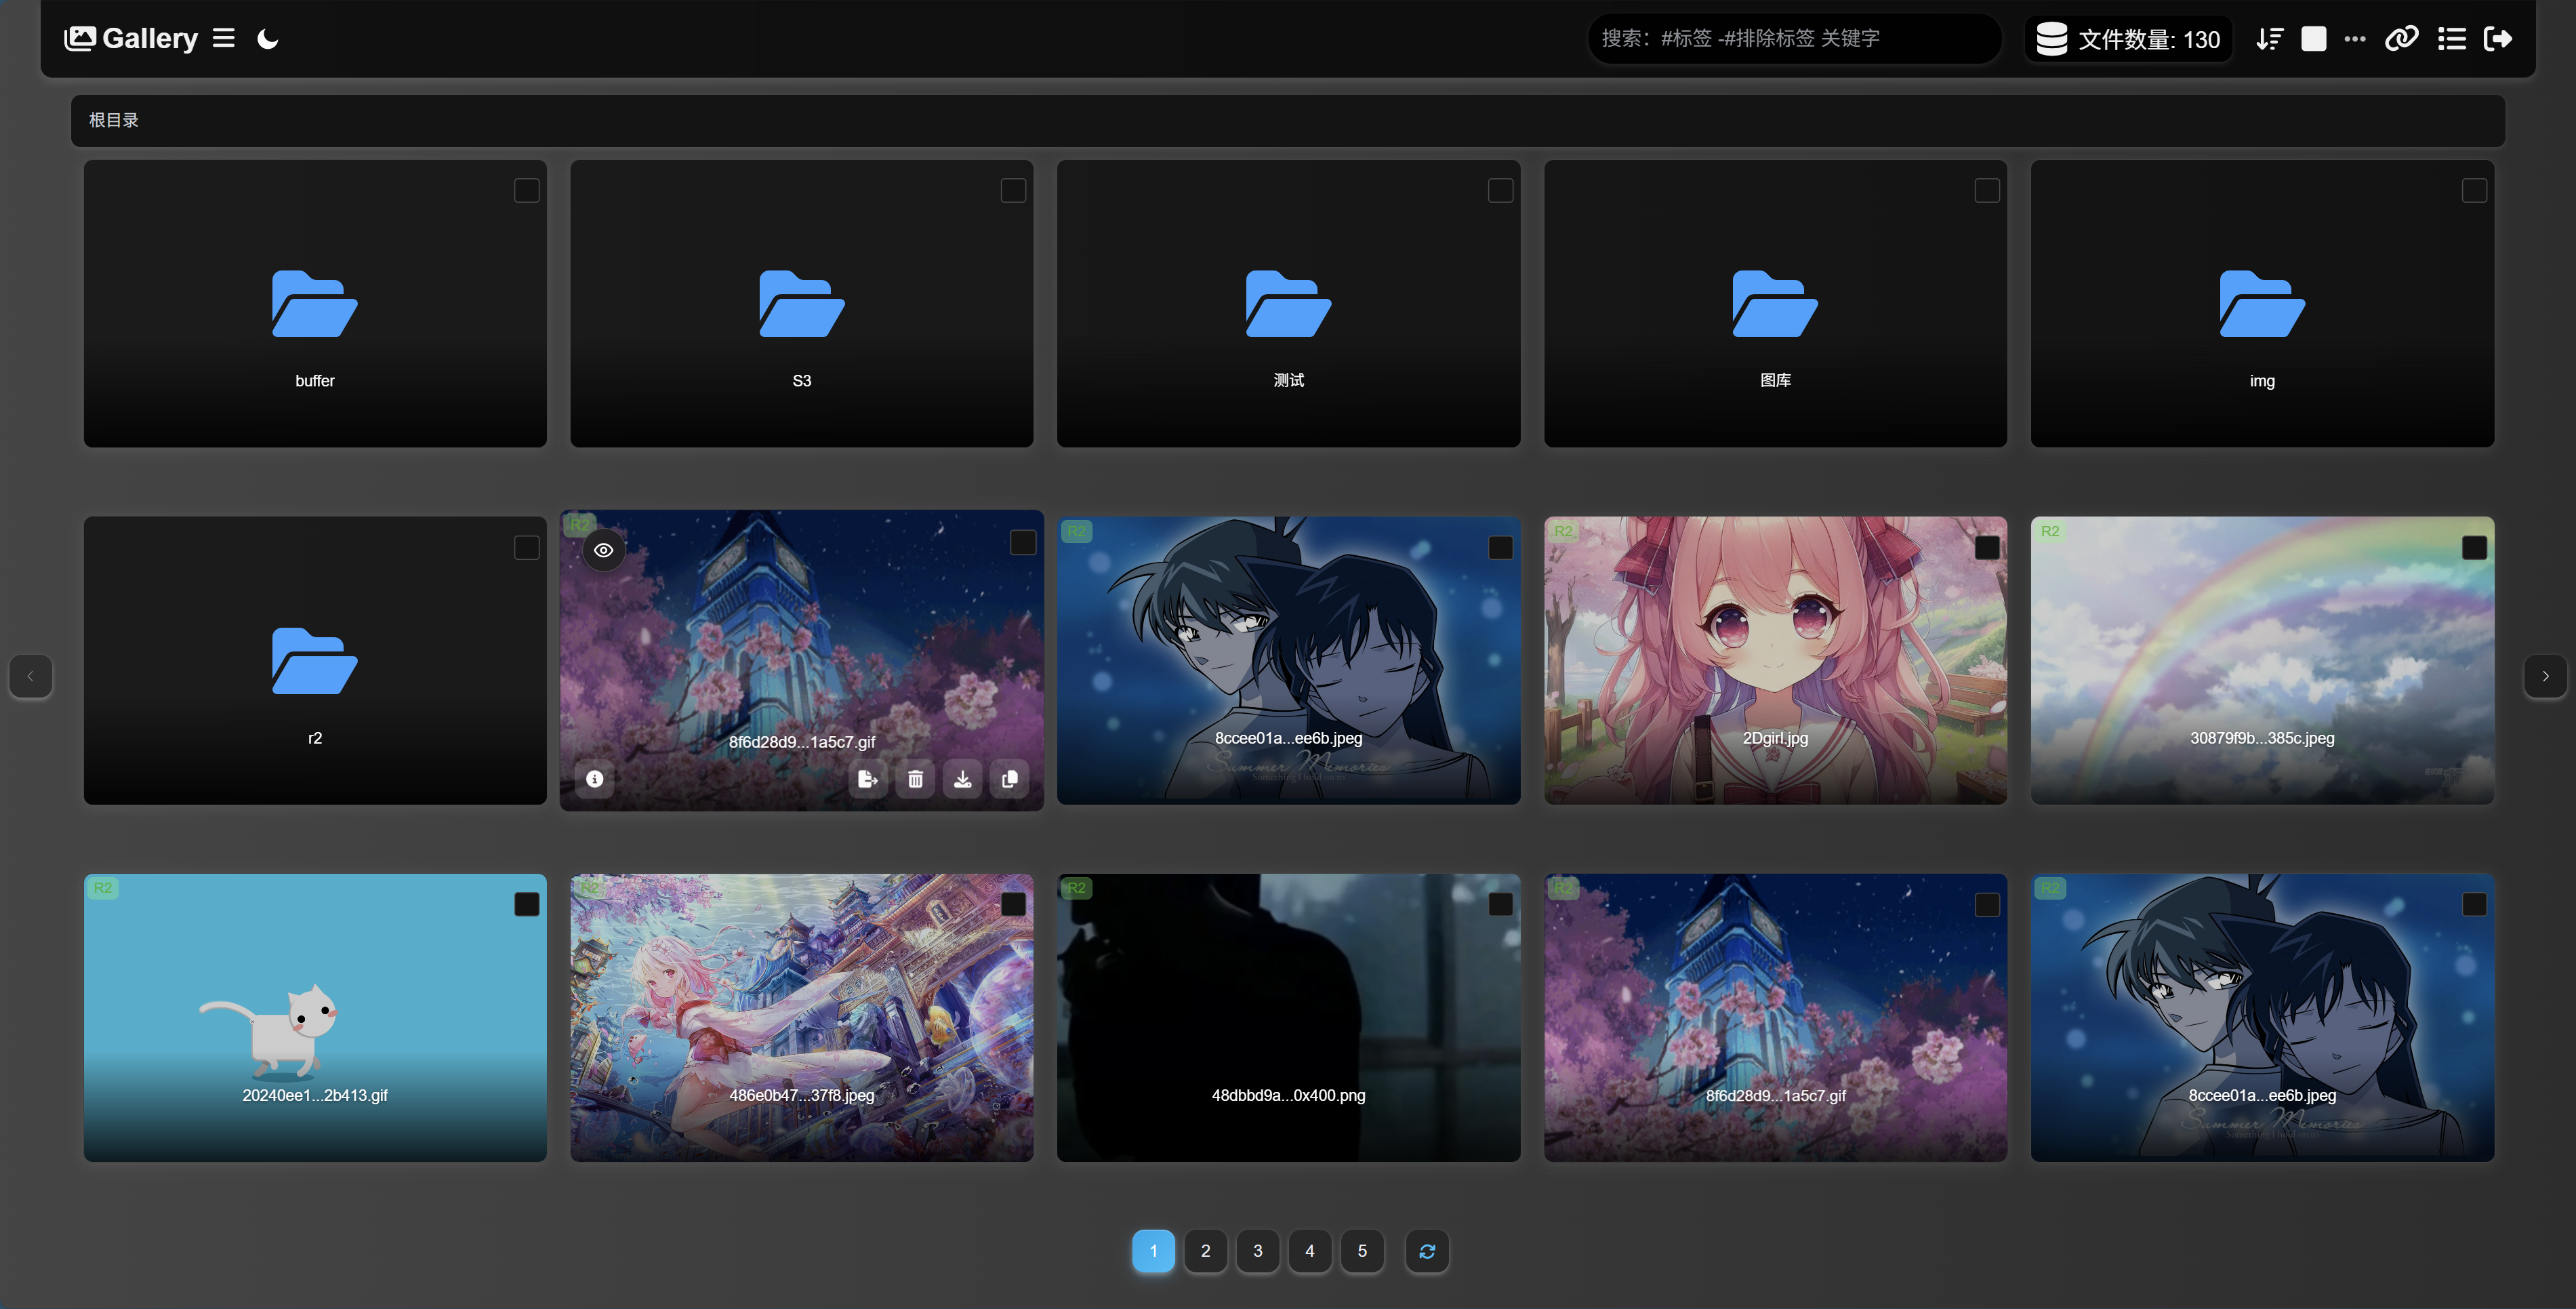Click the right chevron navigation arrow
Screen dimensions: 2576x1309
(x=2545, y=676)
